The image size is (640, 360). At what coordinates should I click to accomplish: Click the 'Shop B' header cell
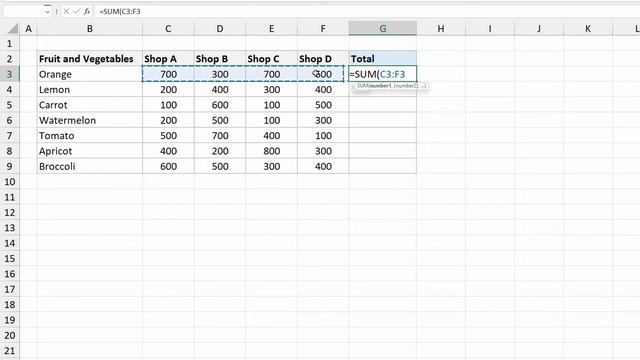(220, 59)
